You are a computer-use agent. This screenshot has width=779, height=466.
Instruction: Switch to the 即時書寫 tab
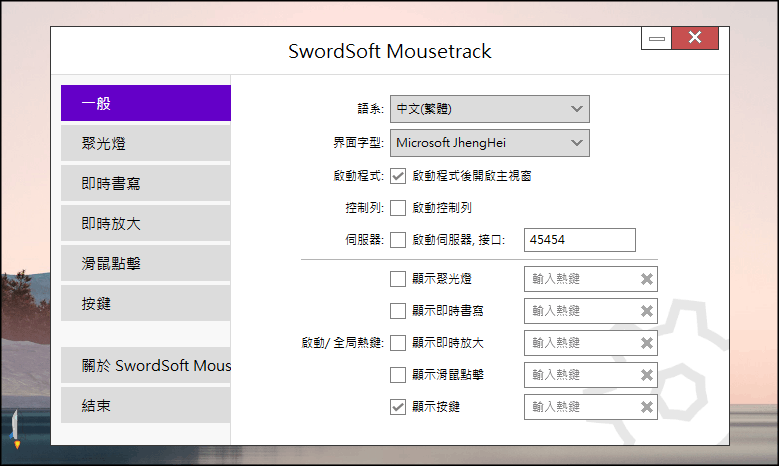[146, 183]
